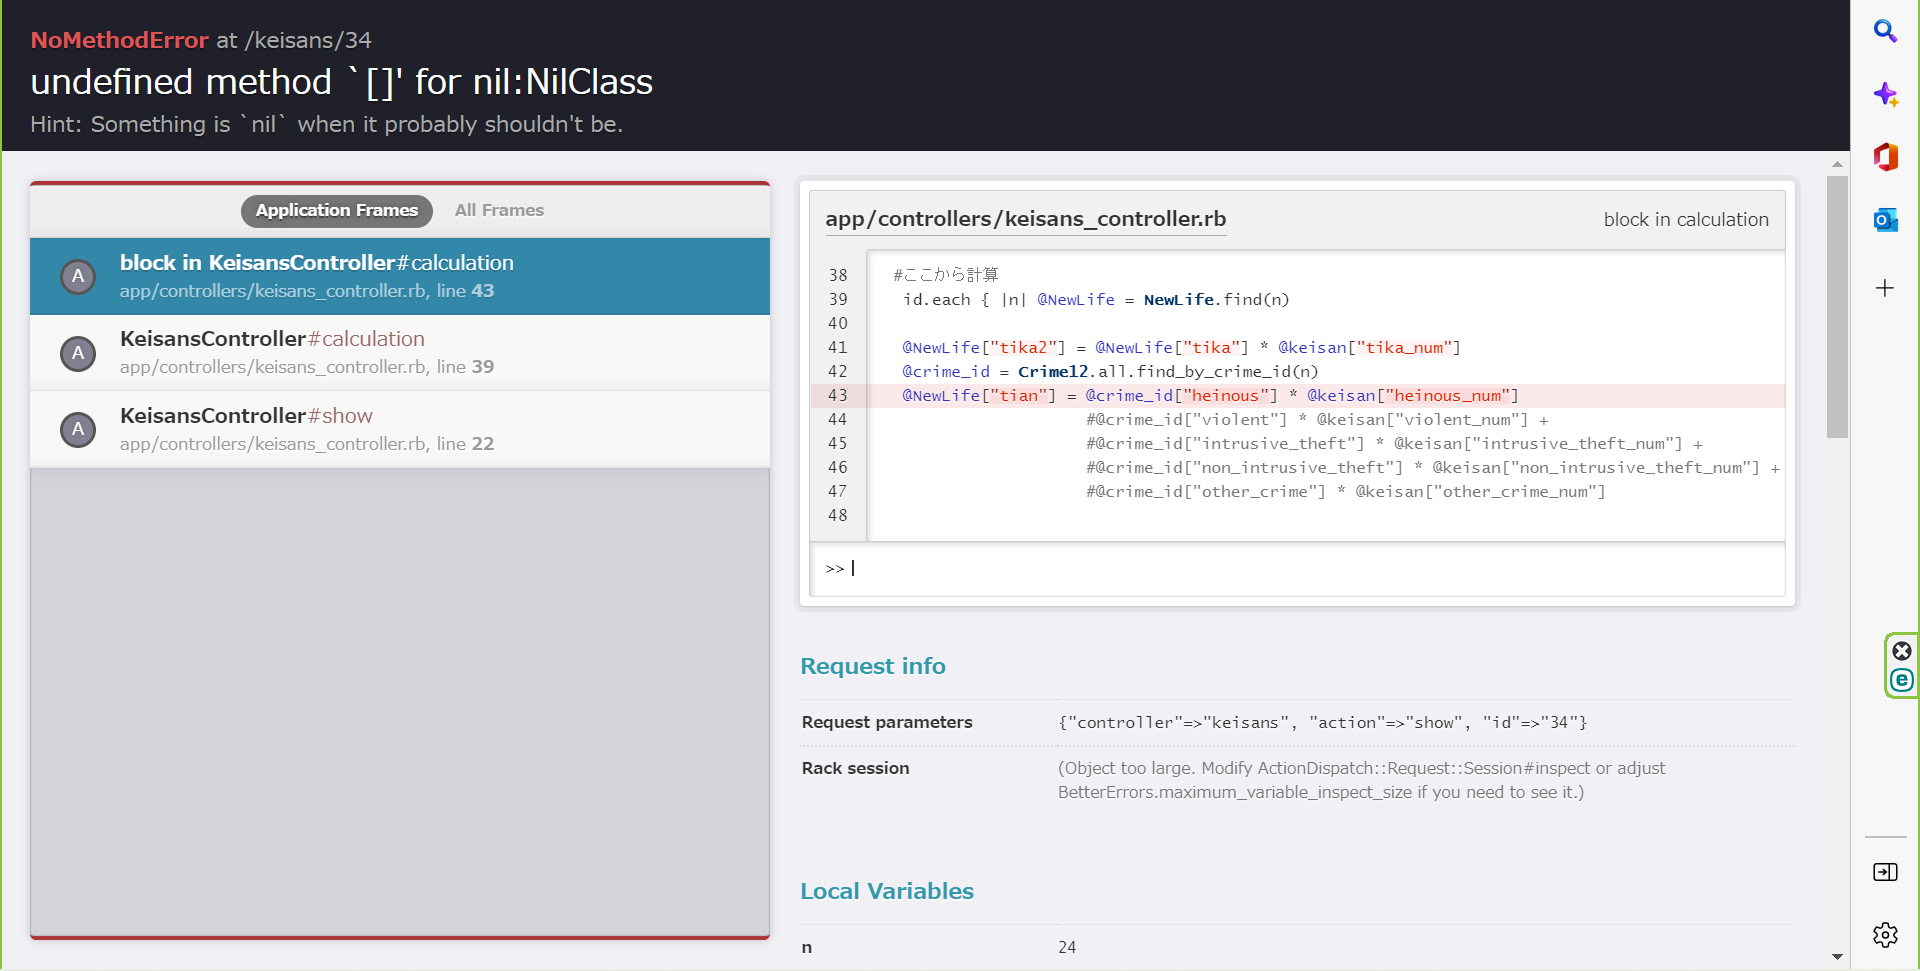Open Outlook from the browser sidebar
The height and width of the screenshot is (971, 1920).
pos(1885,220)
